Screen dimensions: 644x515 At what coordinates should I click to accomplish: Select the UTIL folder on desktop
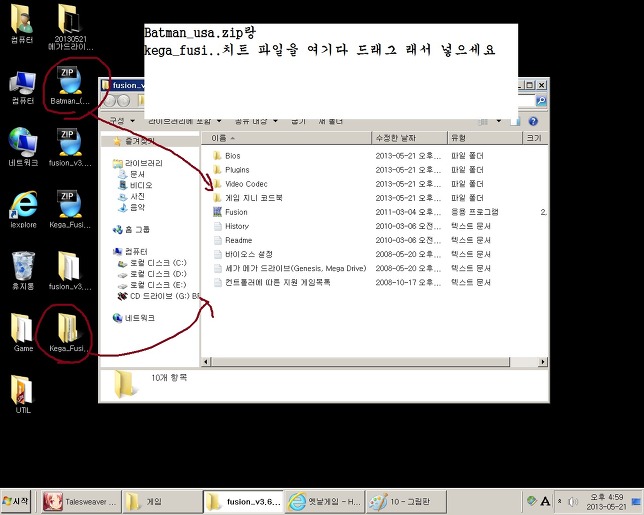23,394
